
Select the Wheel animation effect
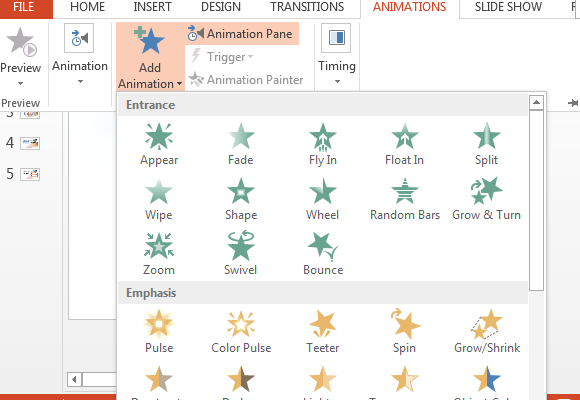point(323,200)
